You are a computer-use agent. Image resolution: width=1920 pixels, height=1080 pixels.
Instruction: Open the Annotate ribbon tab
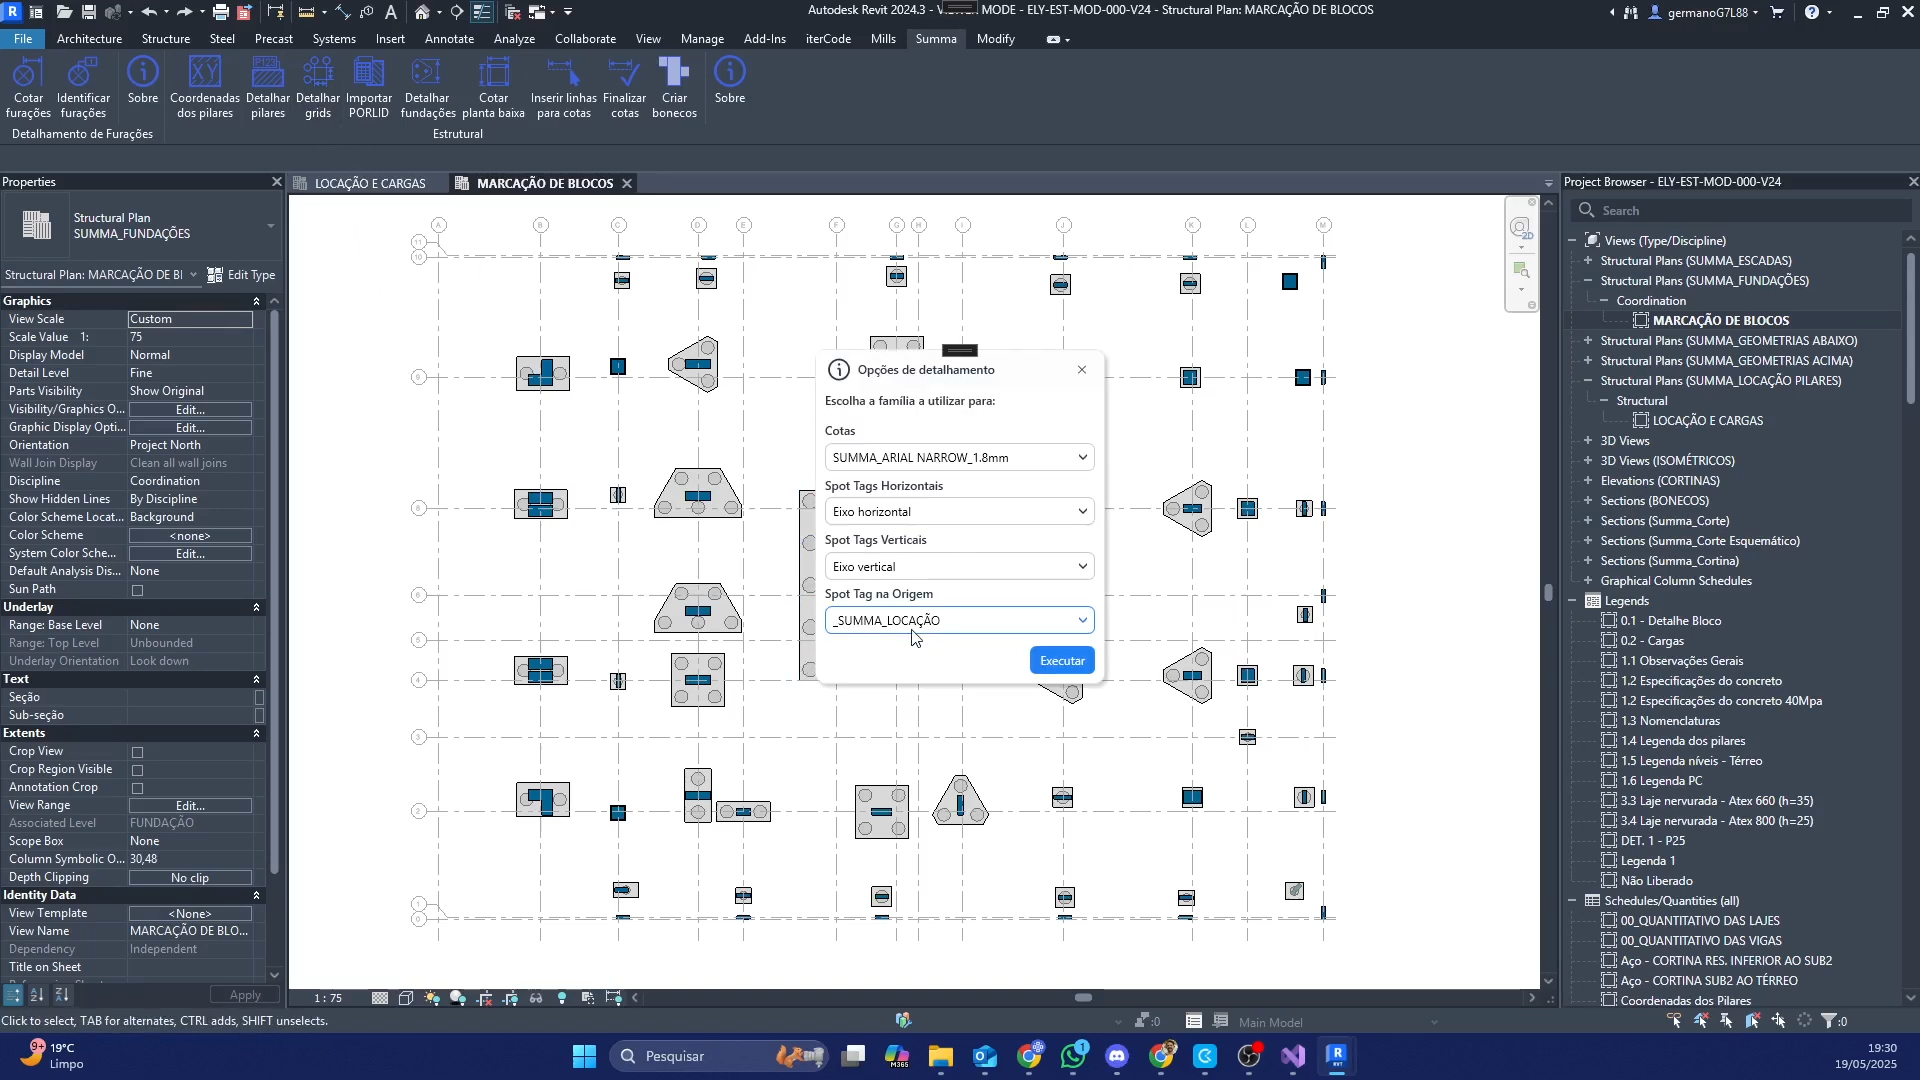click(449, 39)
